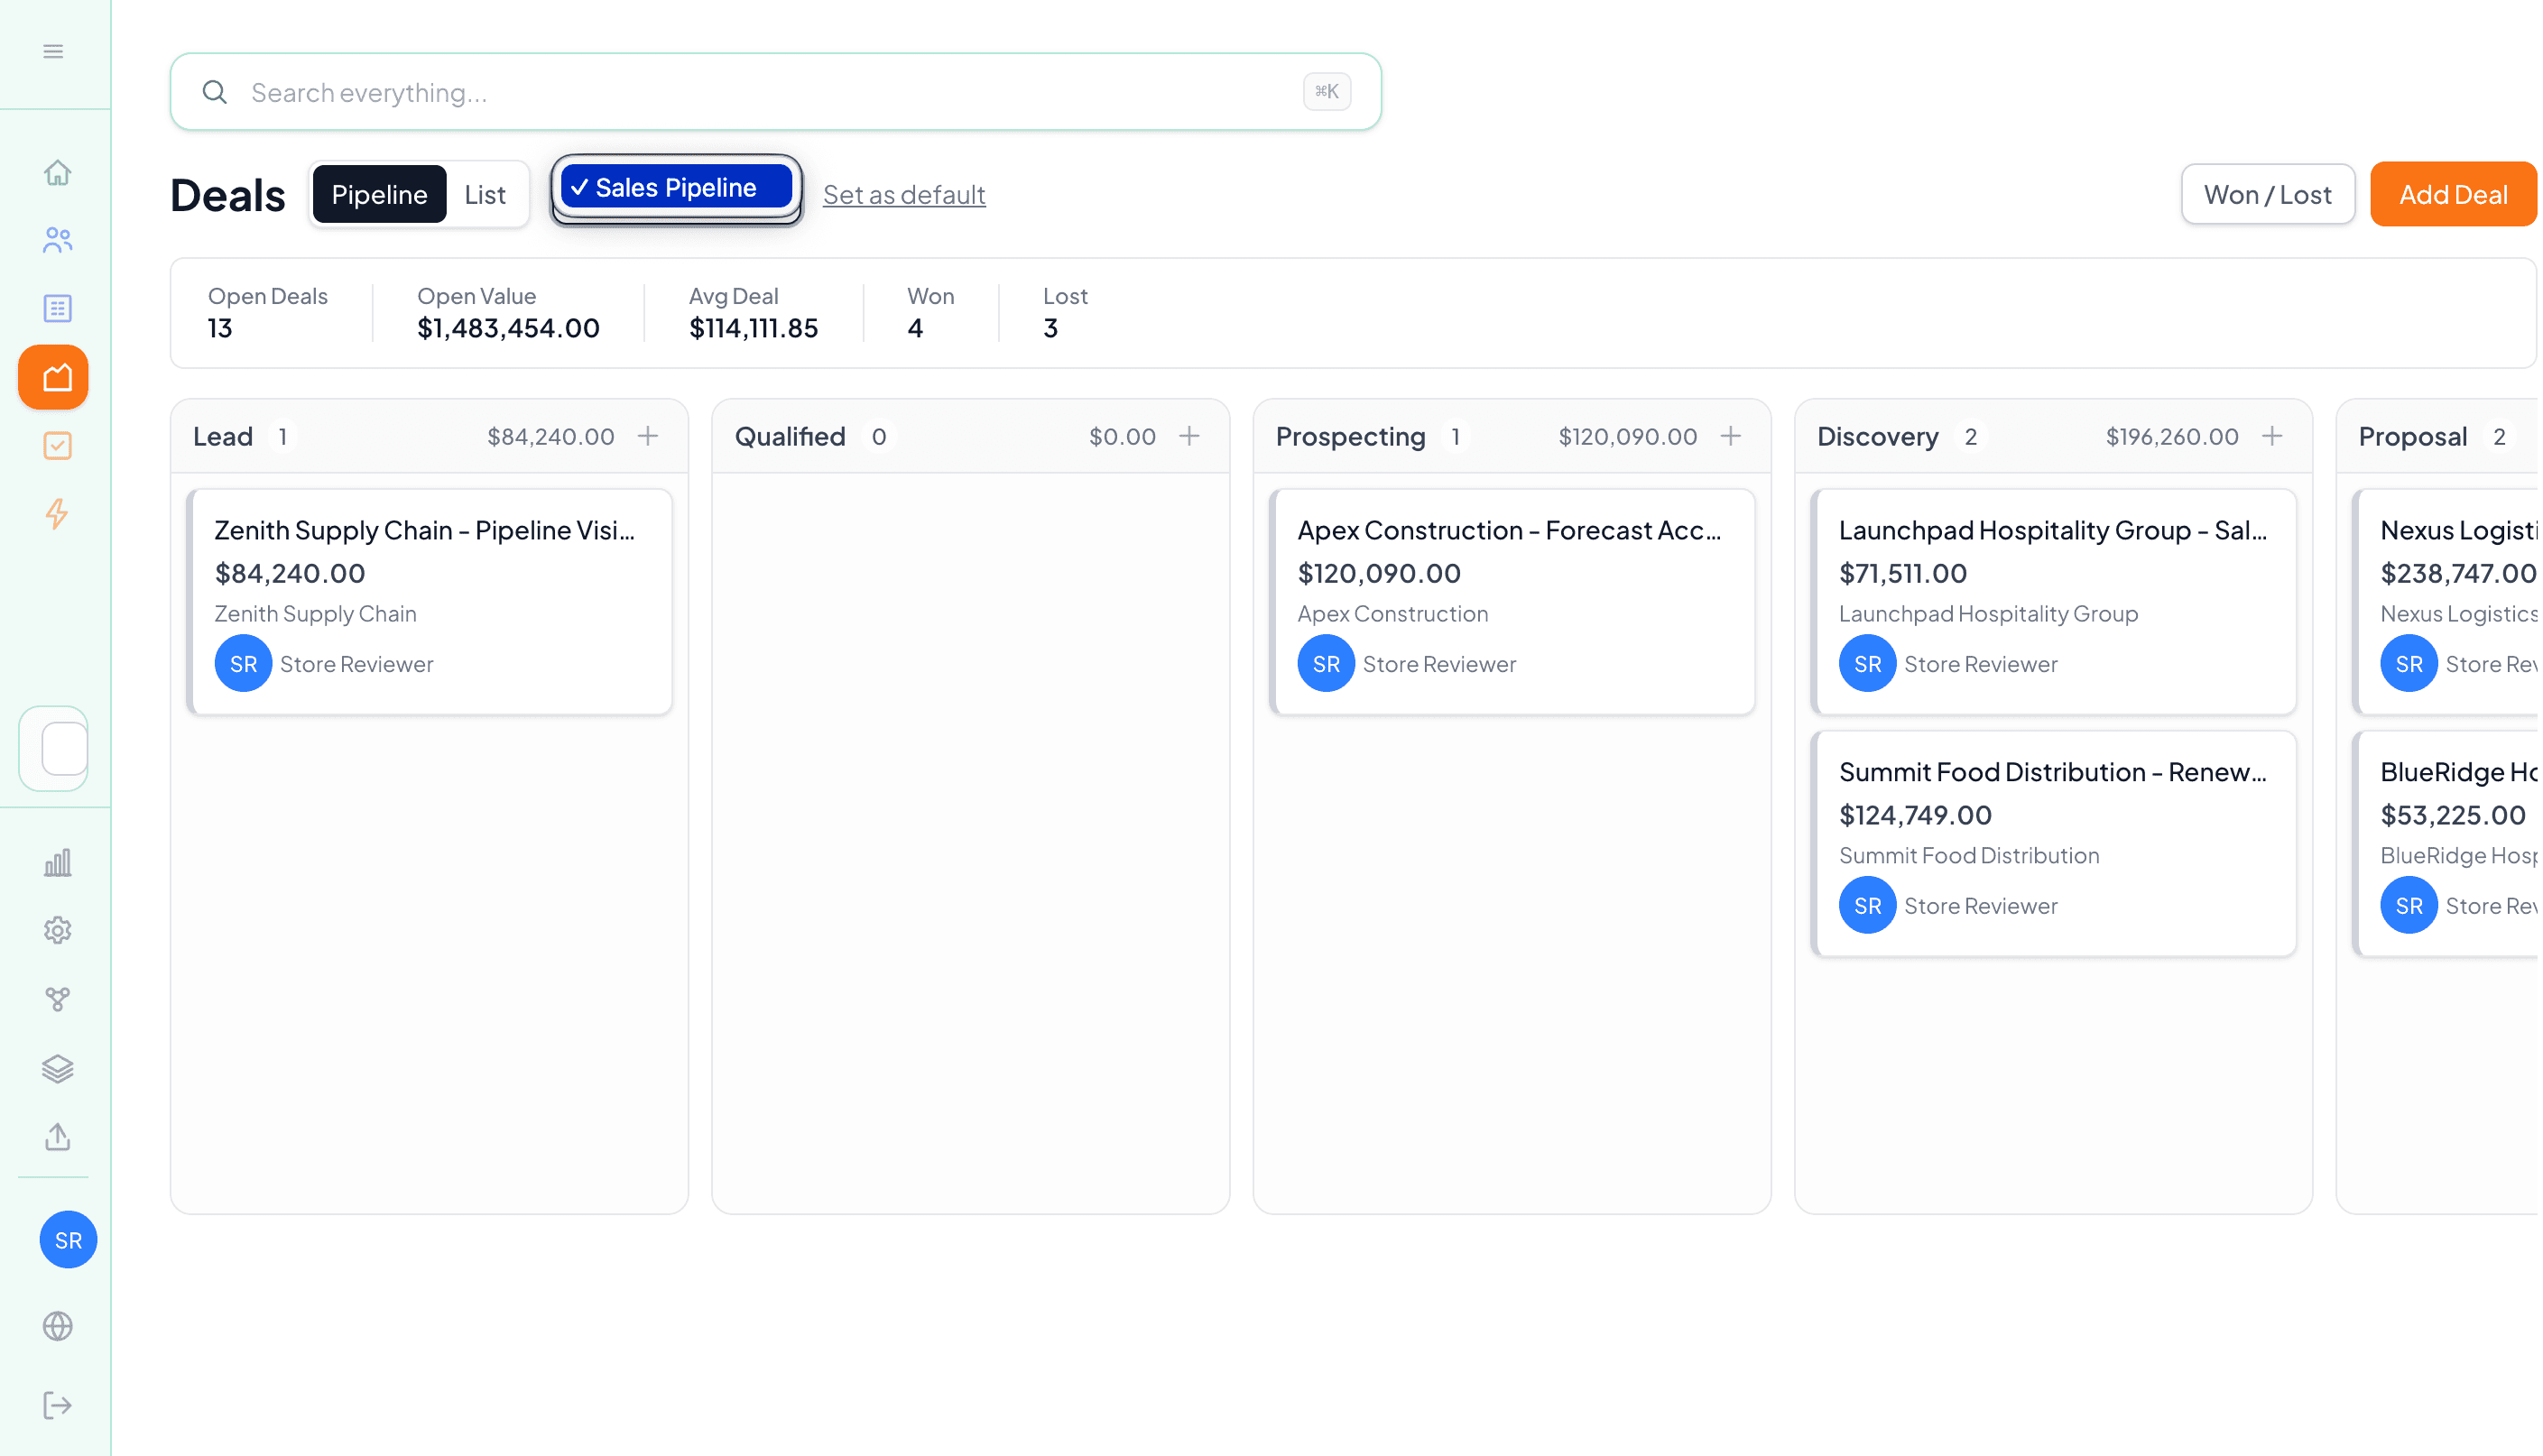Open Settings gear in sidebar
2543x1456 pixels.
pyautogui.click(x=57, y=930)
